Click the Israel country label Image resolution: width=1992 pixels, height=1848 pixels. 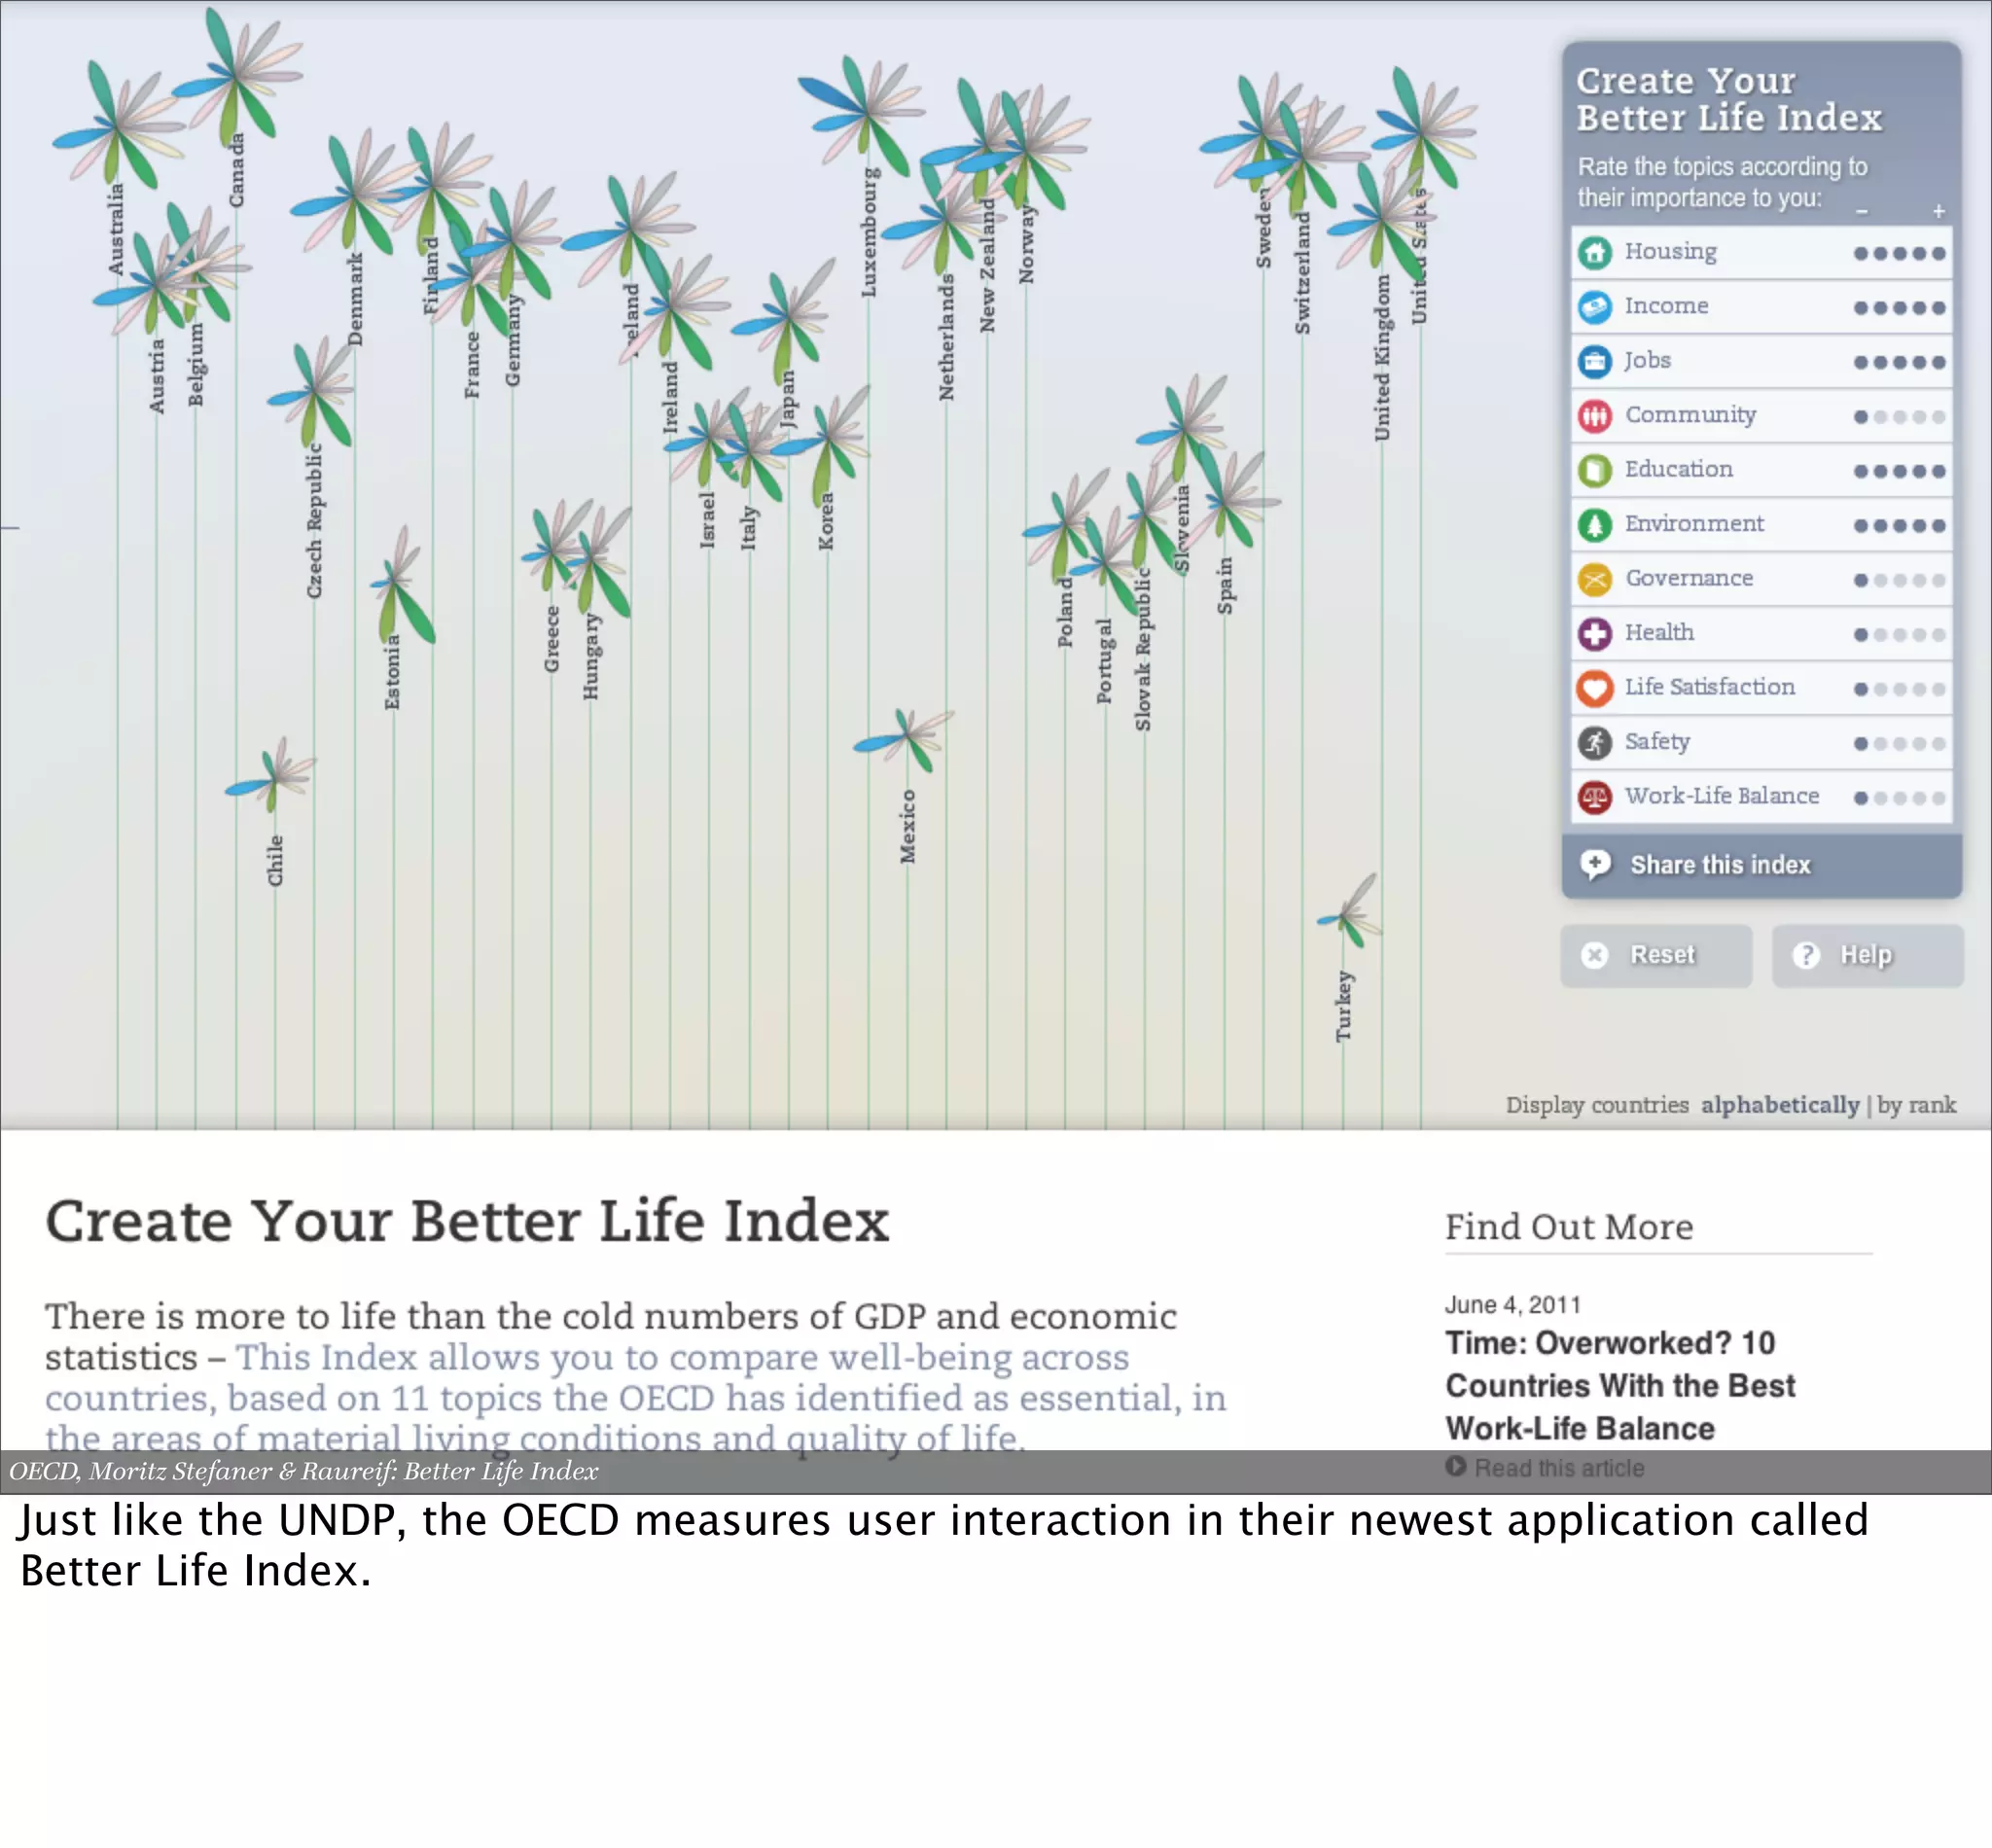point(708,520)
